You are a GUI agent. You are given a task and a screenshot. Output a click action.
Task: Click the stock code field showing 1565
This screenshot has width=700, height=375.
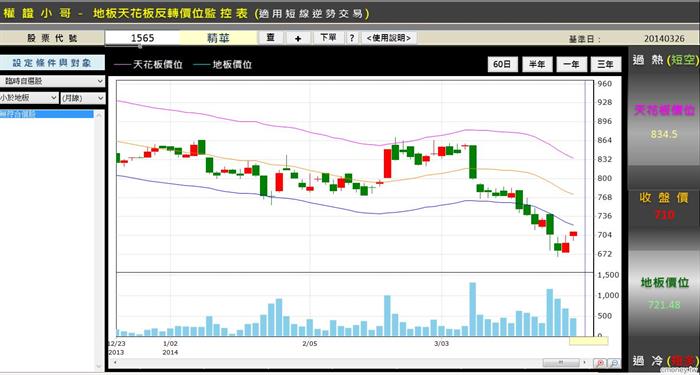point(142,38)
